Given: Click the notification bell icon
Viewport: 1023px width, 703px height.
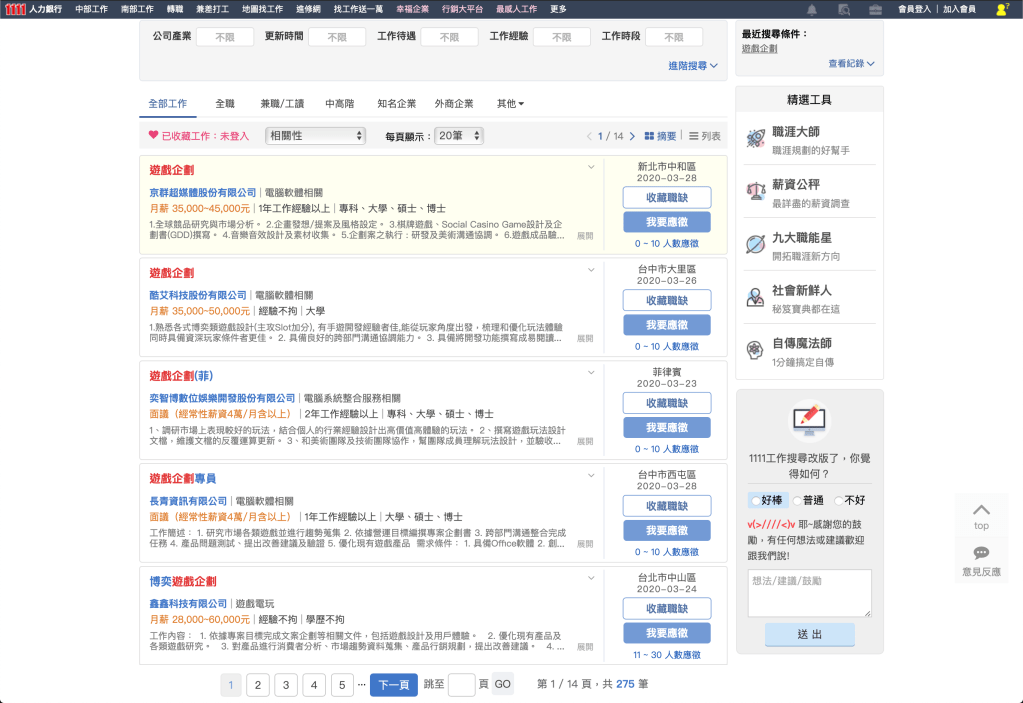Looking at the screenshot, I should click(812, 9).
